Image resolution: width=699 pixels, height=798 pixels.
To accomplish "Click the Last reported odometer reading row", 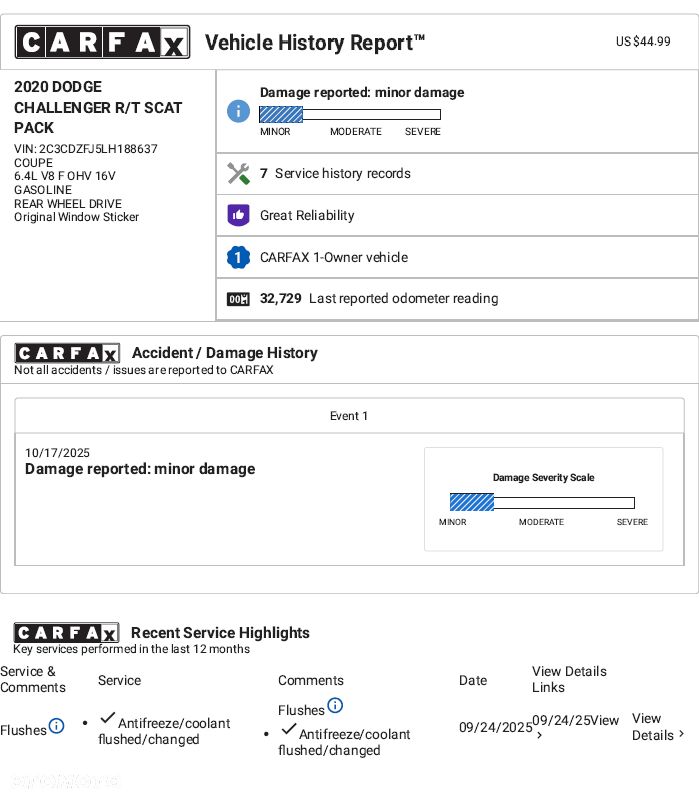I will (x=457, y=299).
